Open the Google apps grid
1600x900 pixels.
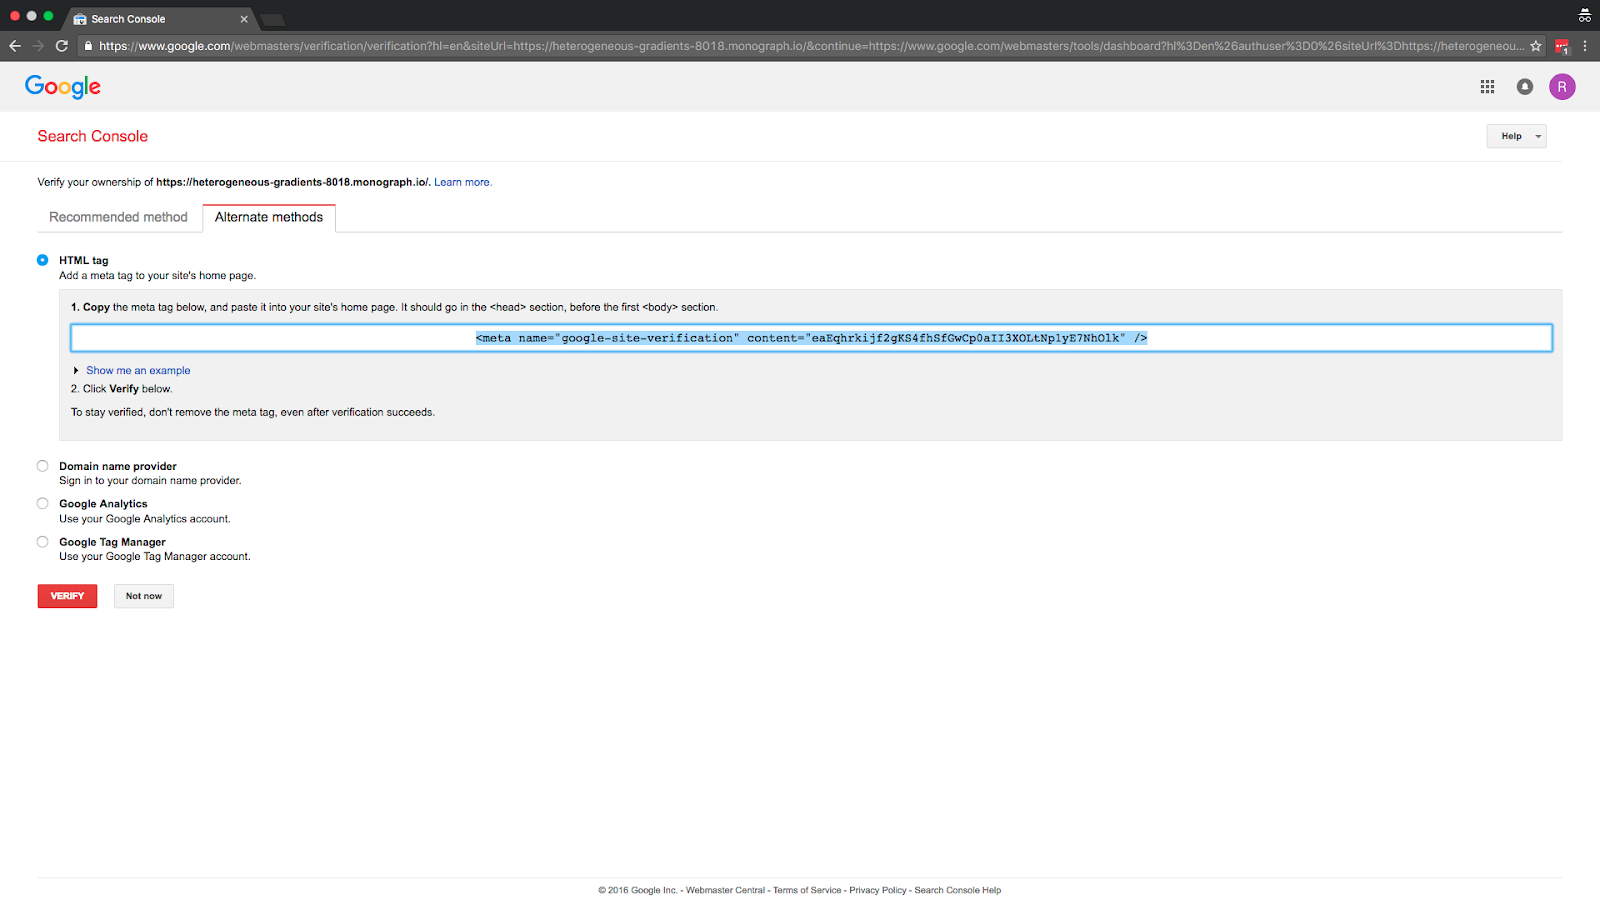[x=1487, y=87]
